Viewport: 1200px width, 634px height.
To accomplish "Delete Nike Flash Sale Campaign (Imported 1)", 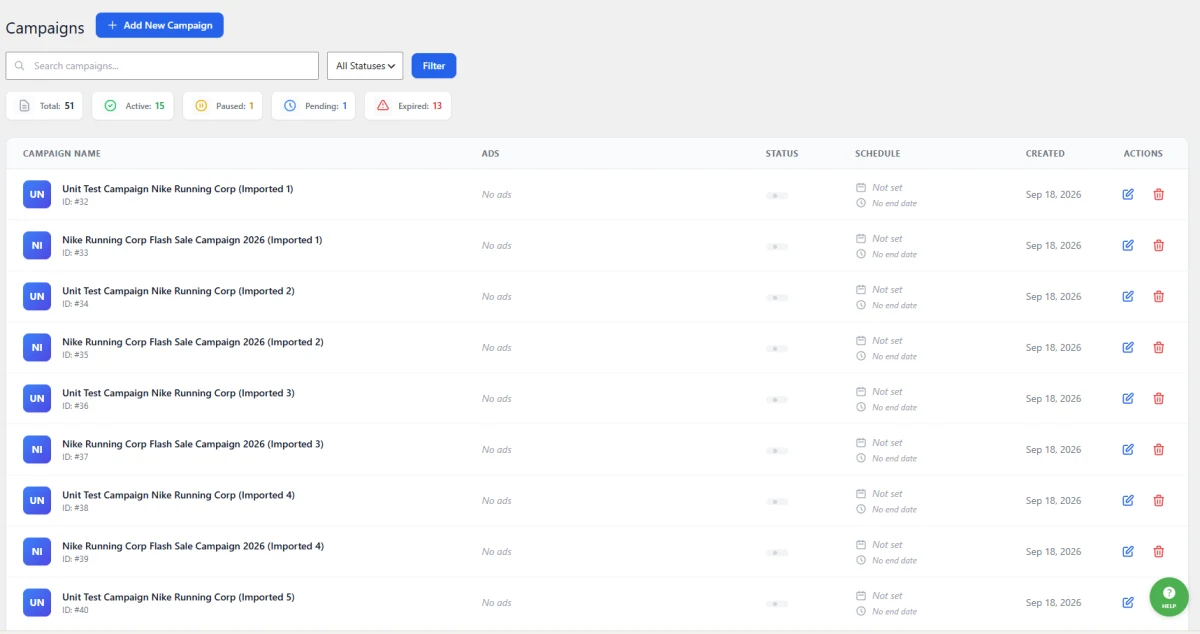I will click(1159, 245).
